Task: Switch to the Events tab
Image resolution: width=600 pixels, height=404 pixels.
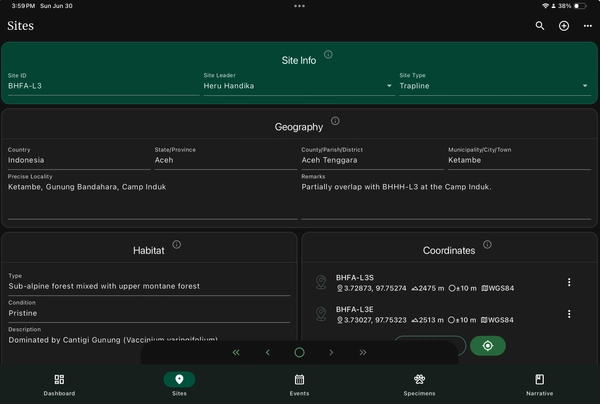Action: click(x=299, y=384)
